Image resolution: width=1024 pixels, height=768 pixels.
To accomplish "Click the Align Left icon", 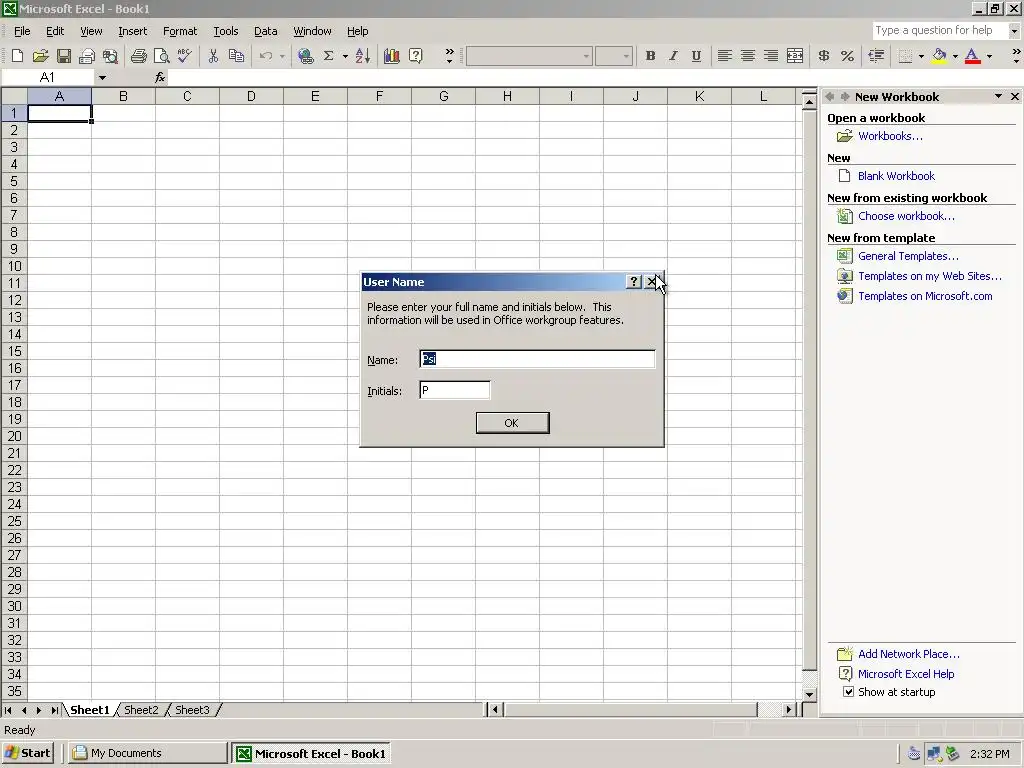I will (x=724, y=56).
